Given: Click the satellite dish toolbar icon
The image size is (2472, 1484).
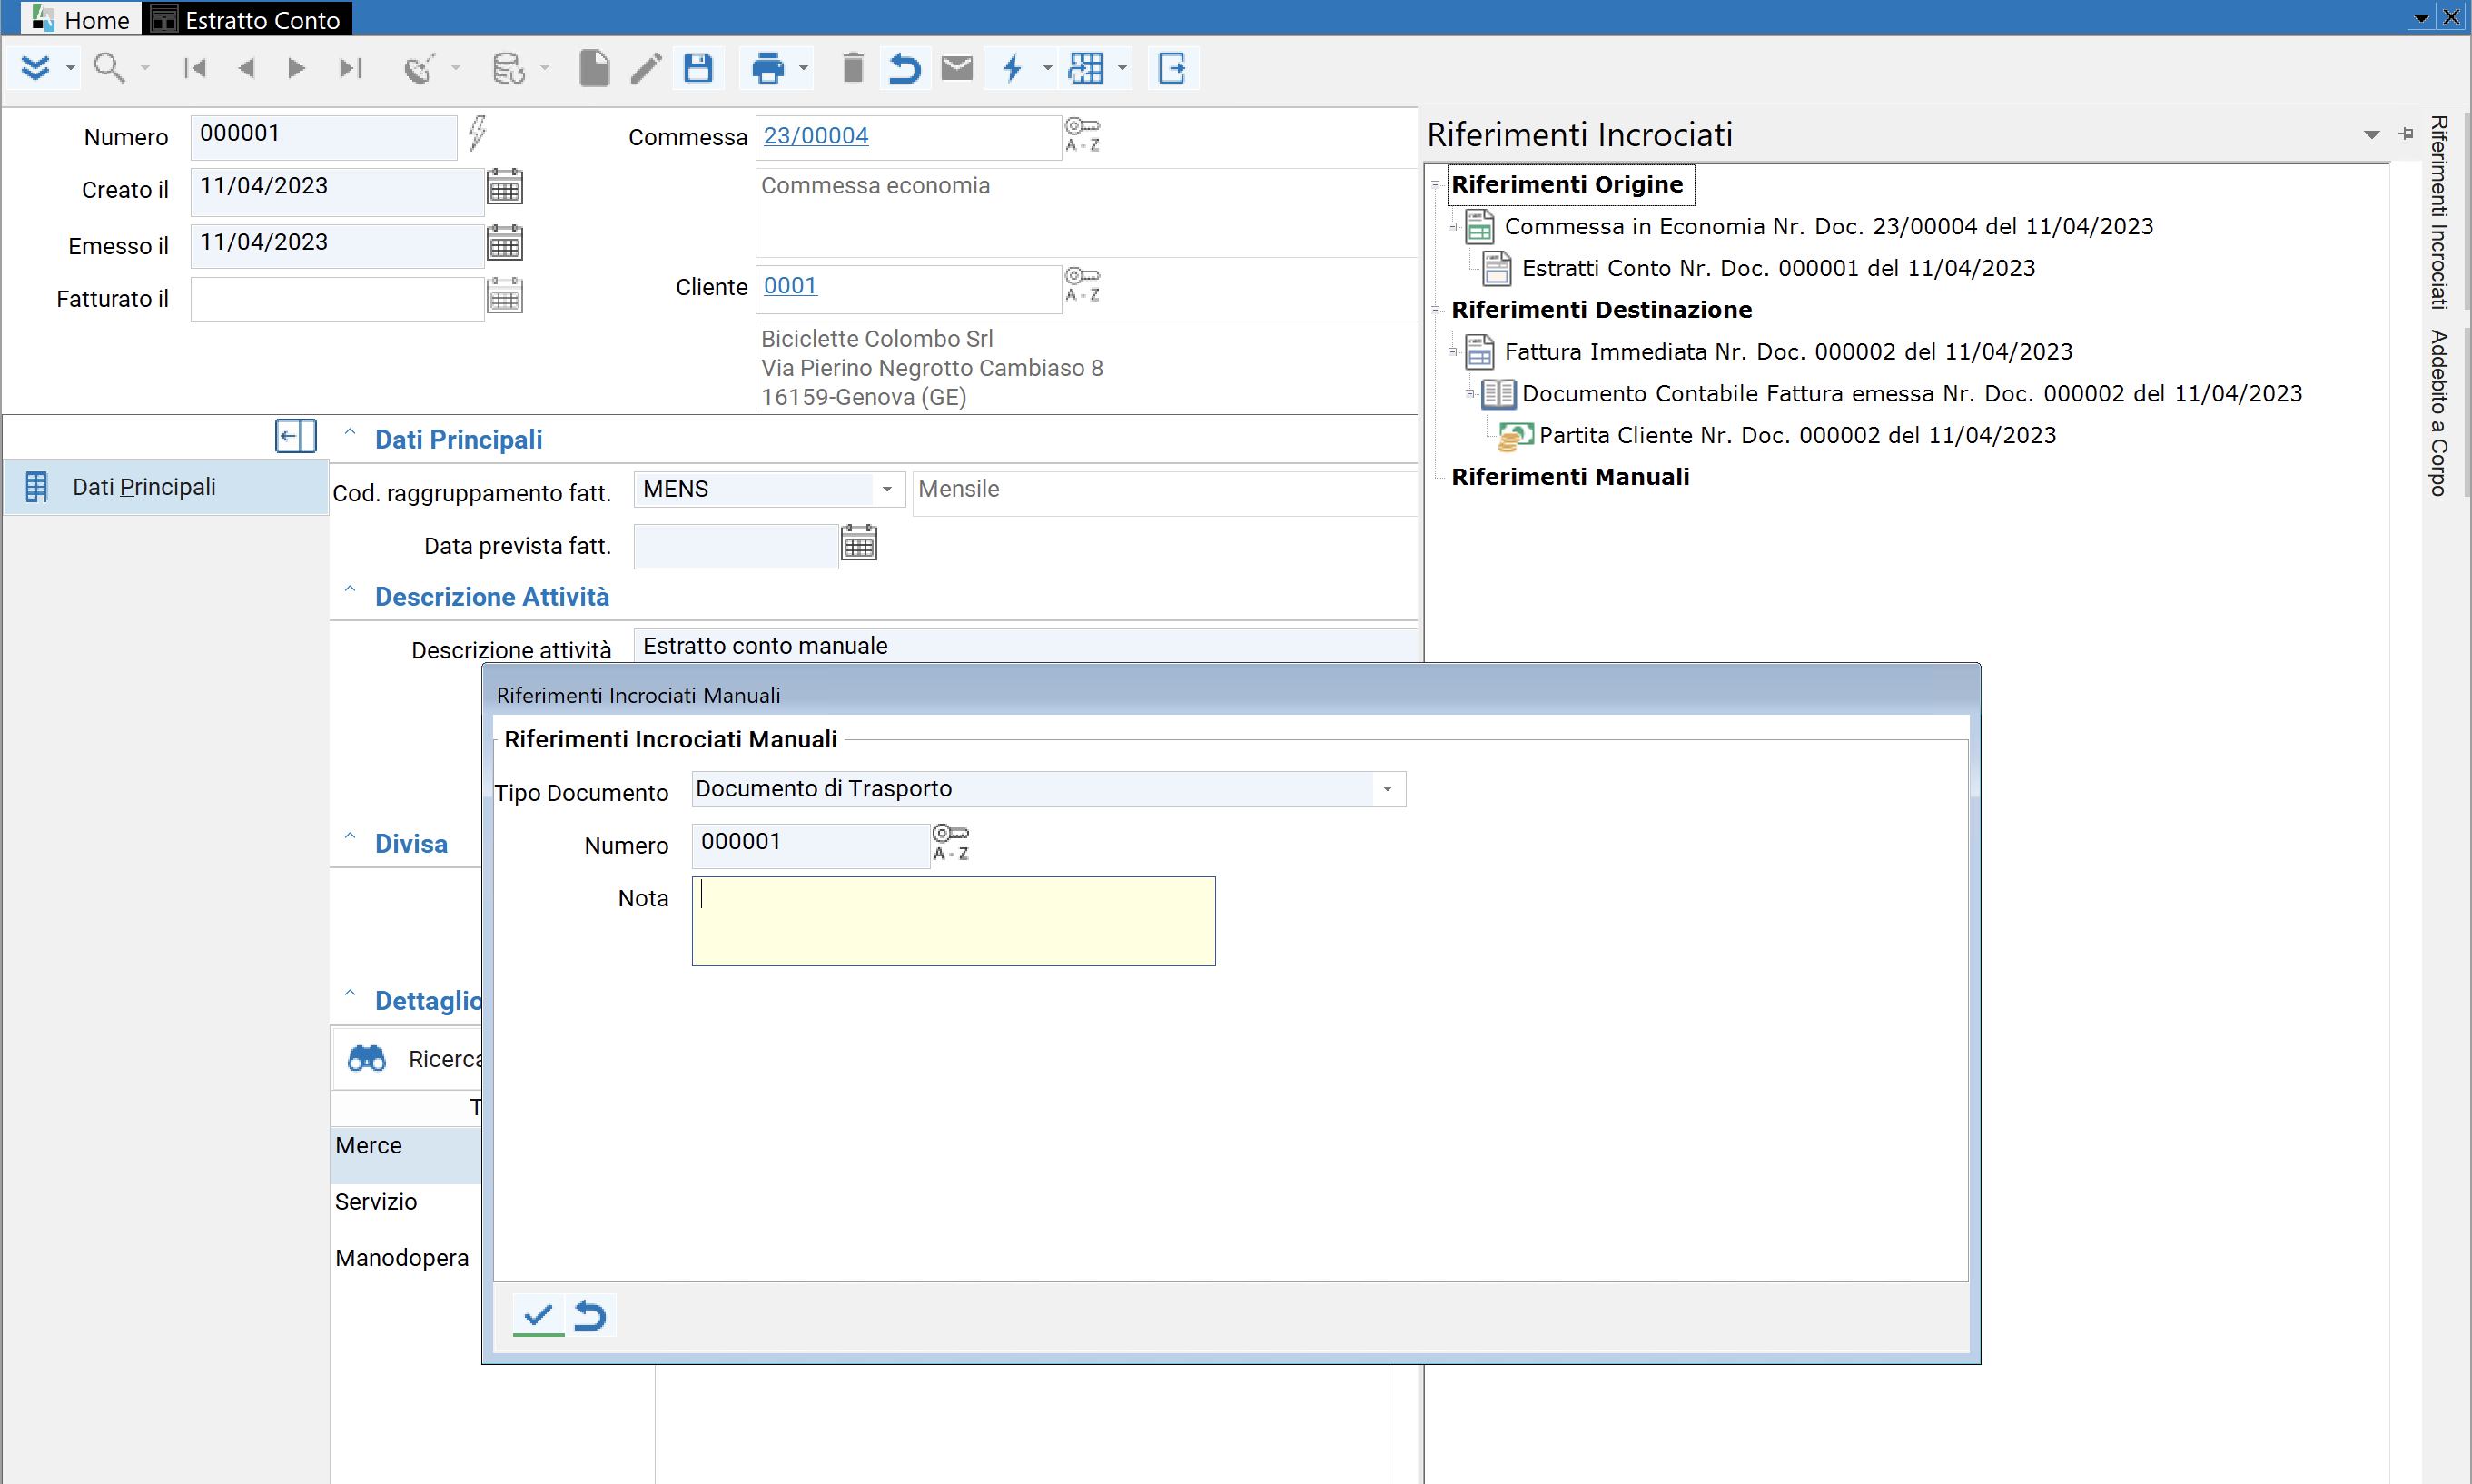Looking at the screenshot, I should click(420, 68).
